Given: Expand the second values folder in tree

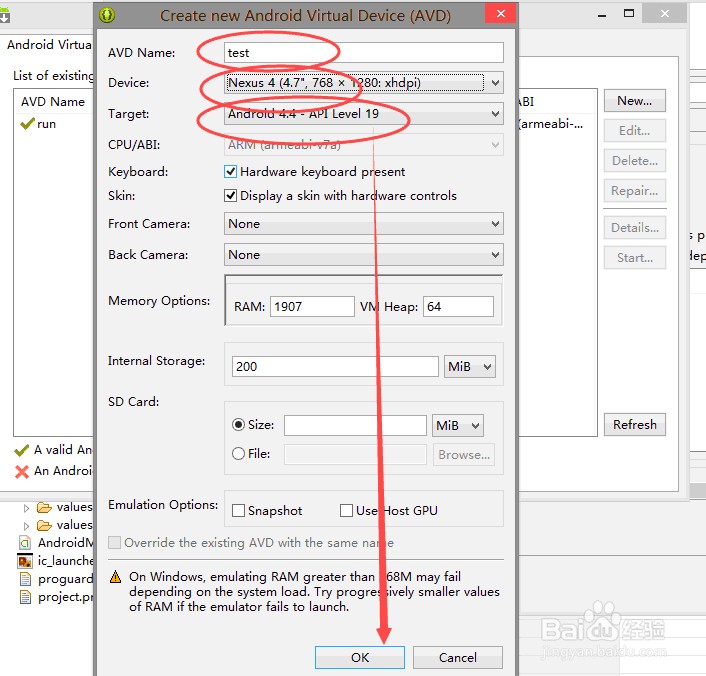Looking at the screenshot, I should pos(26,526).
